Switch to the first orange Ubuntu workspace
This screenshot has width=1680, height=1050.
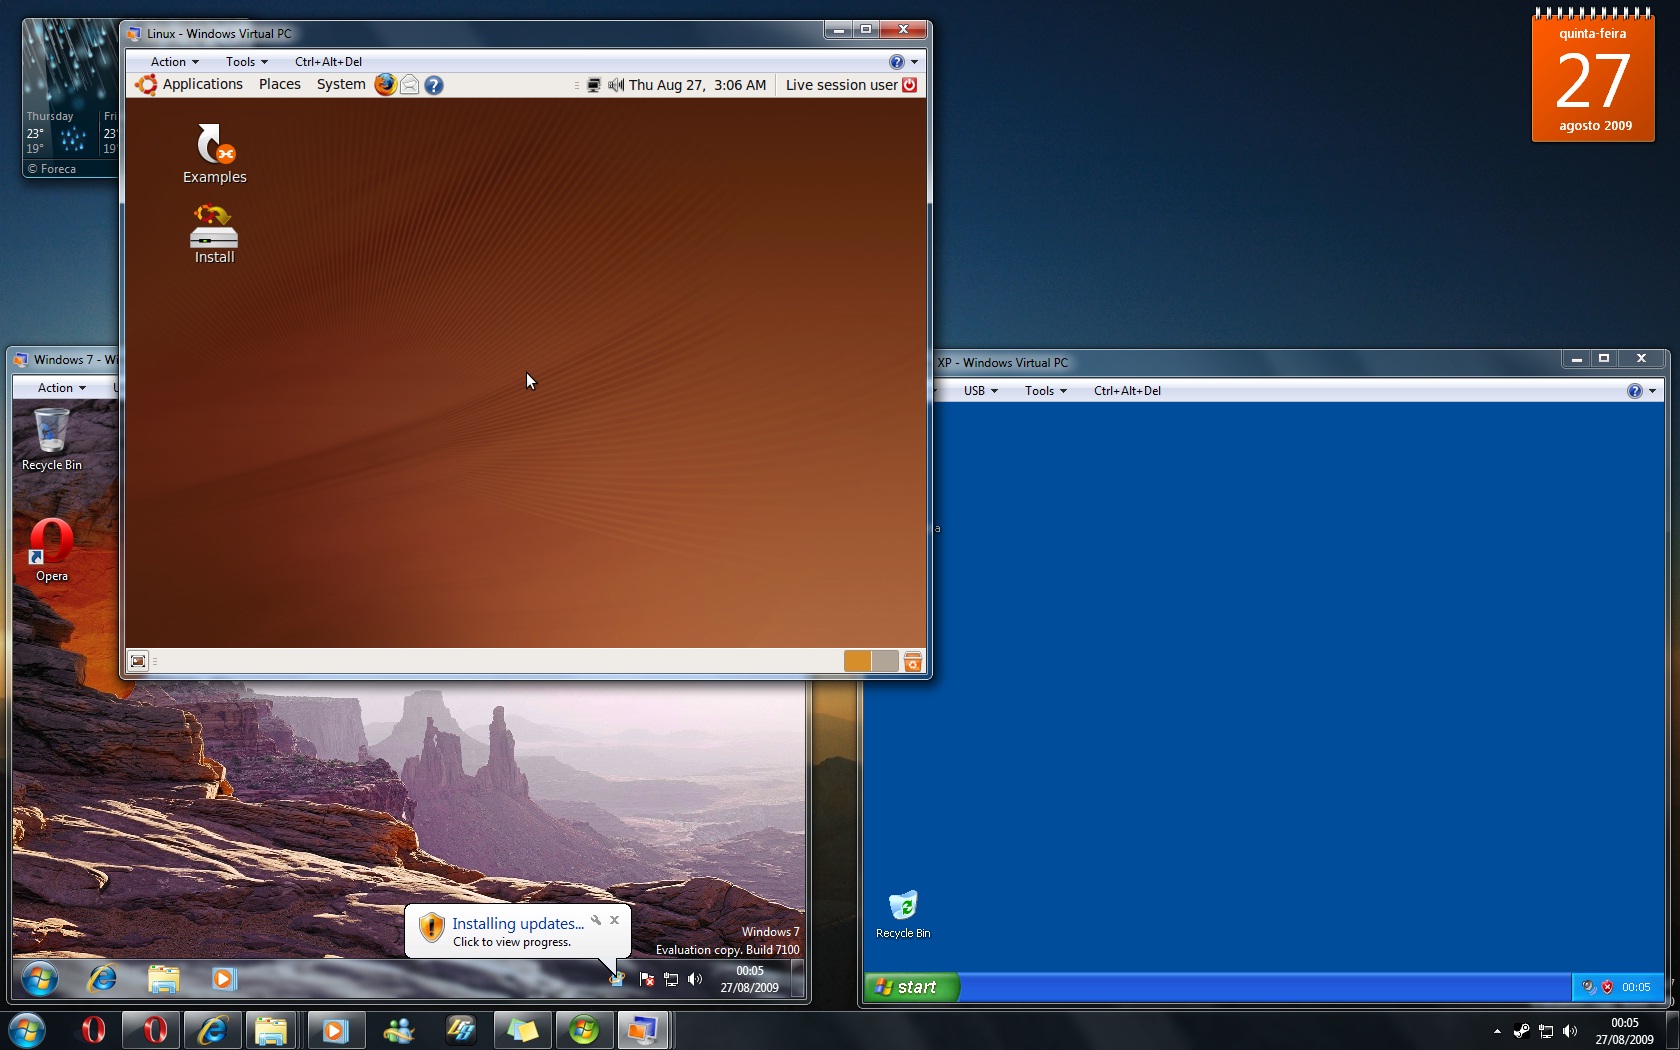click(857, 661)
